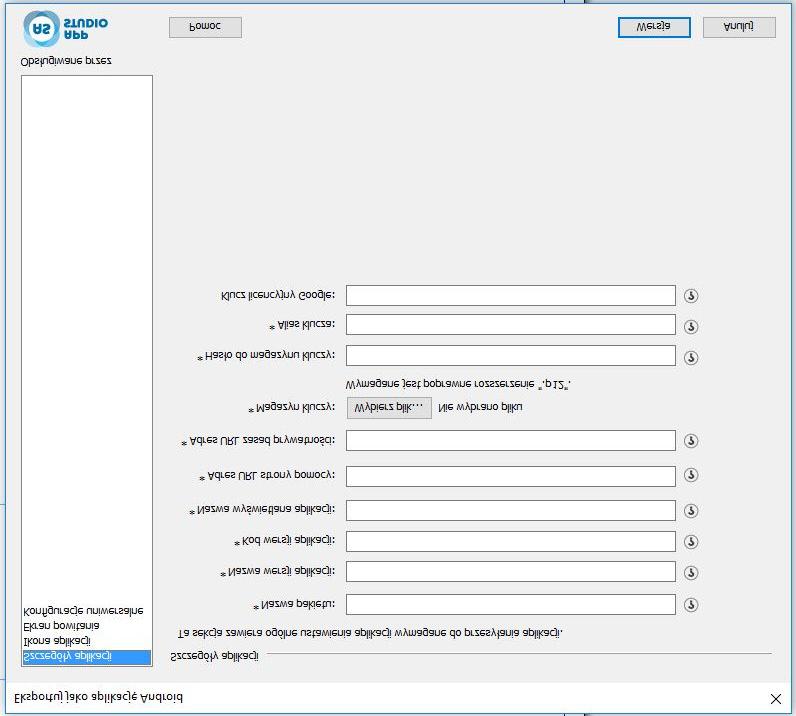Click the 'Ta sekcja zawiera ogólne ustawienia' description
The height and width of the screenshot is (716, 796).
[370, 633]
